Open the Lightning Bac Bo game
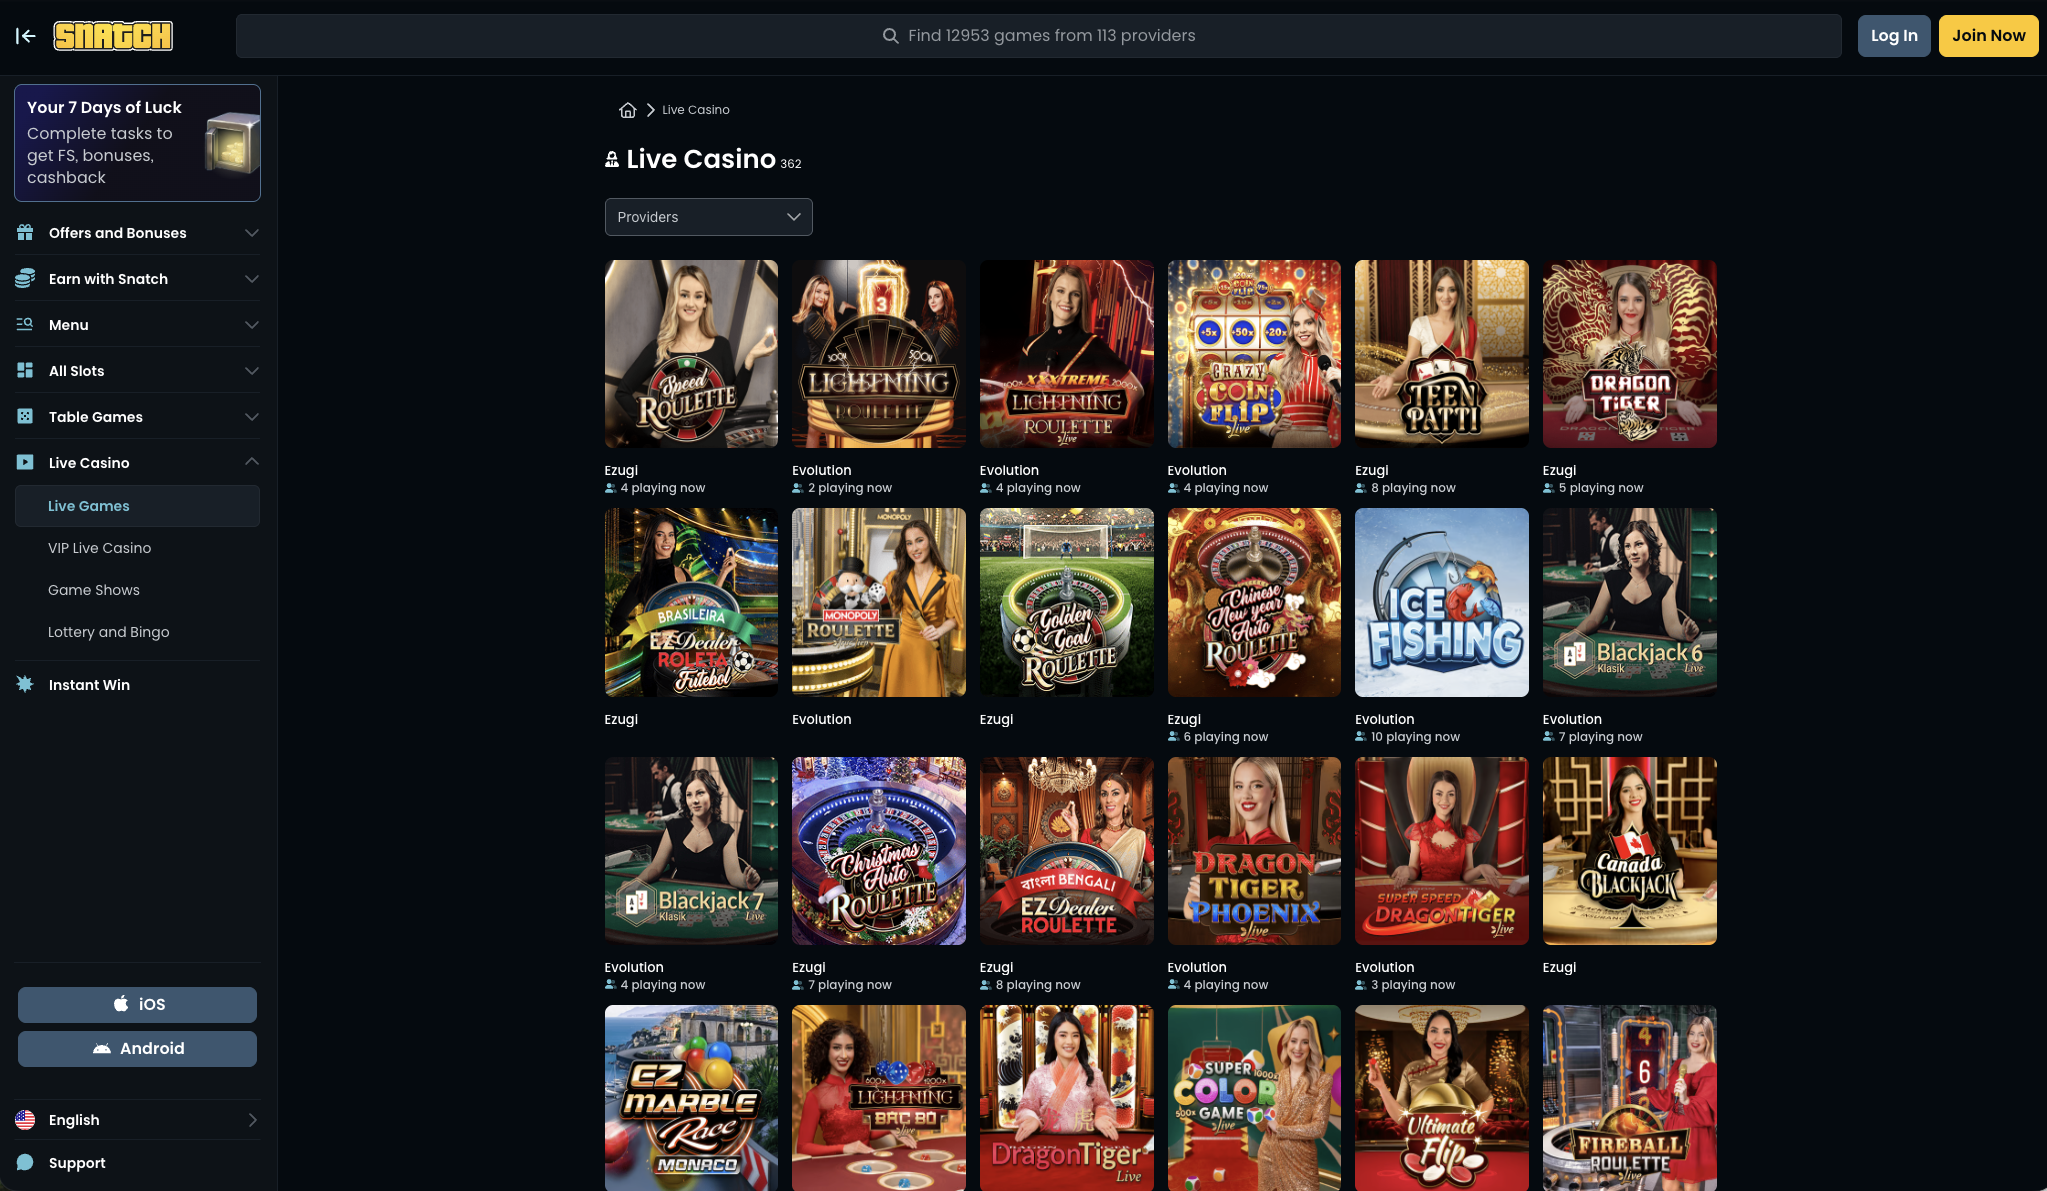 [879, 1098]
